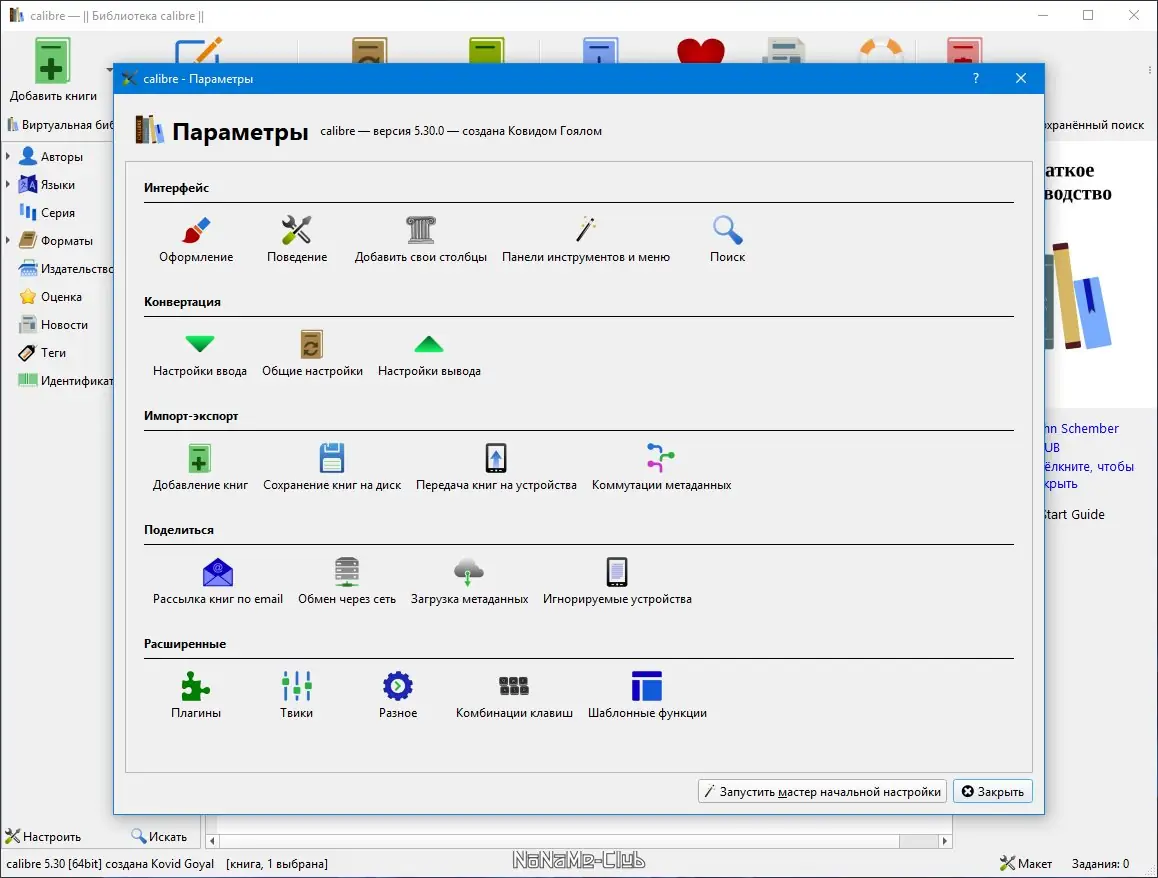Image resolution: width=1158 pixels, height=878 pixels.
Task: Open Поведение behavior settings
Action: coord(296,239)
